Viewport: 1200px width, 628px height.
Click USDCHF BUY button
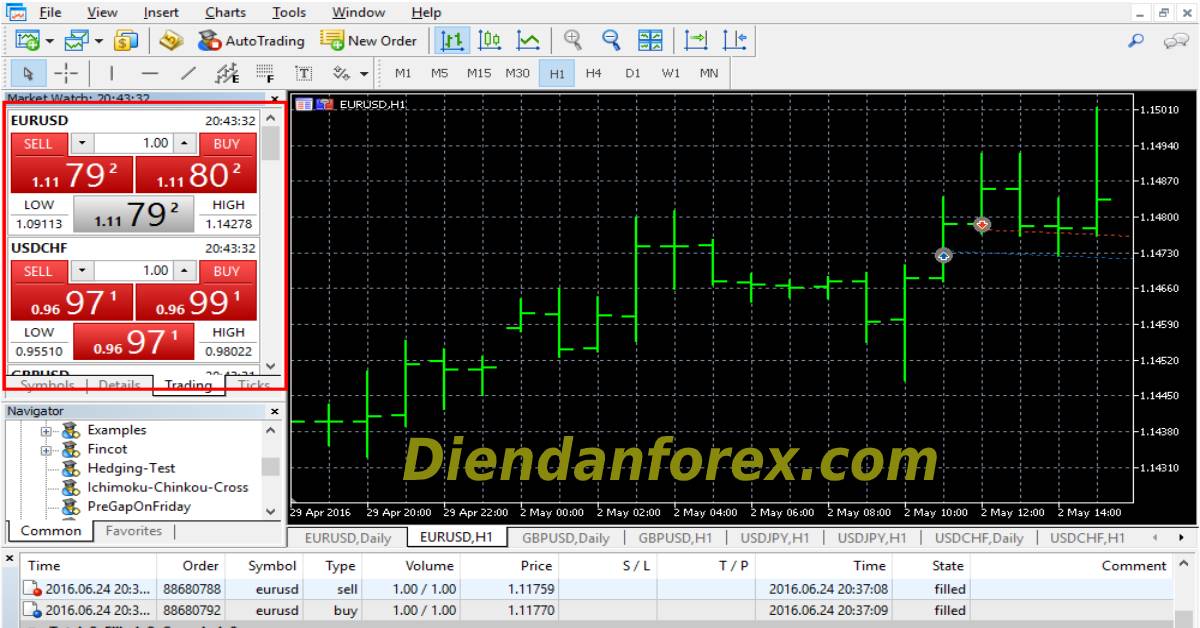(x=227, y=271)
